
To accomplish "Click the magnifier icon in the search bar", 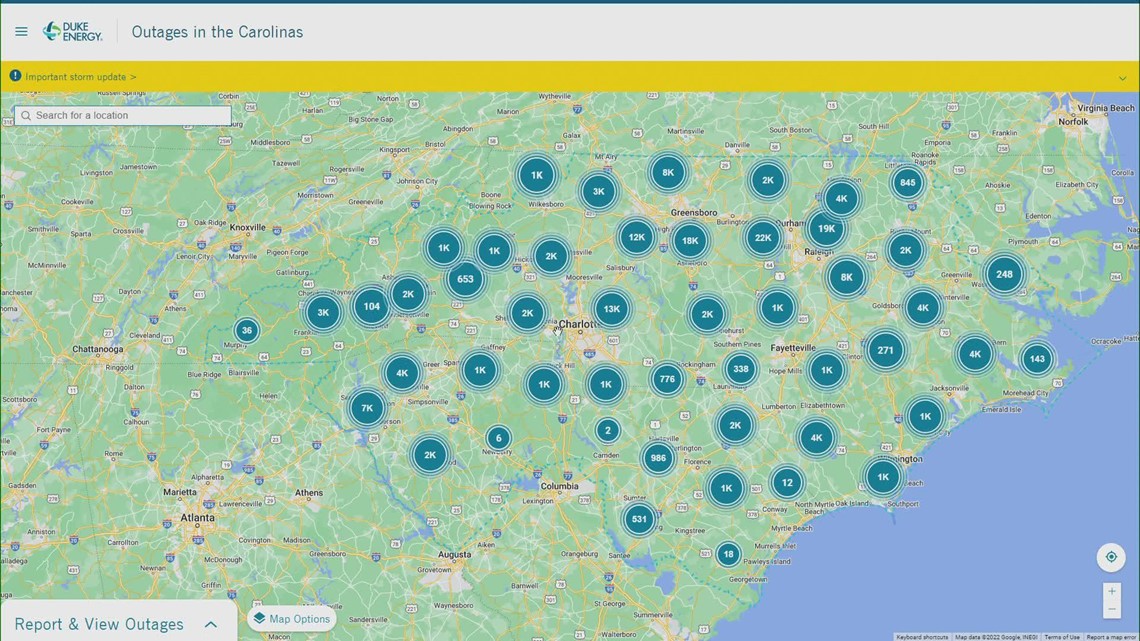I will 25,115.
